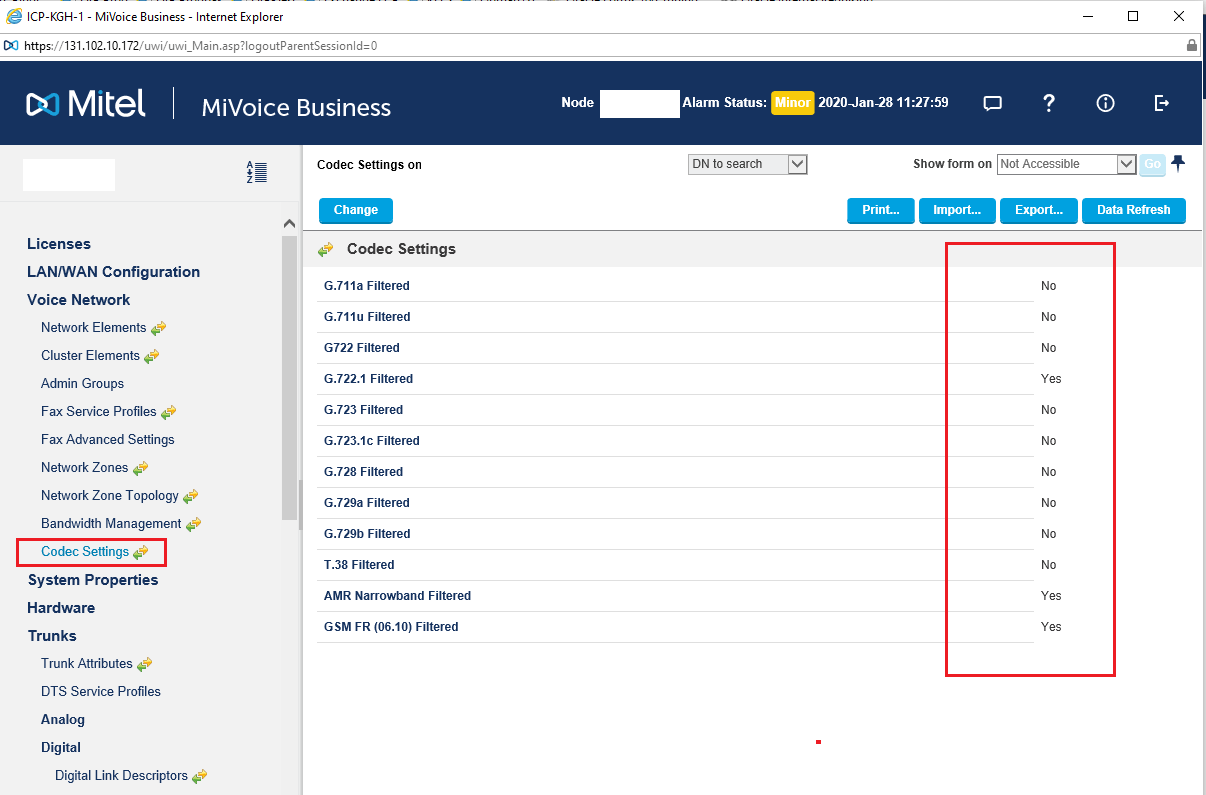Expand Hardware section

61,608
